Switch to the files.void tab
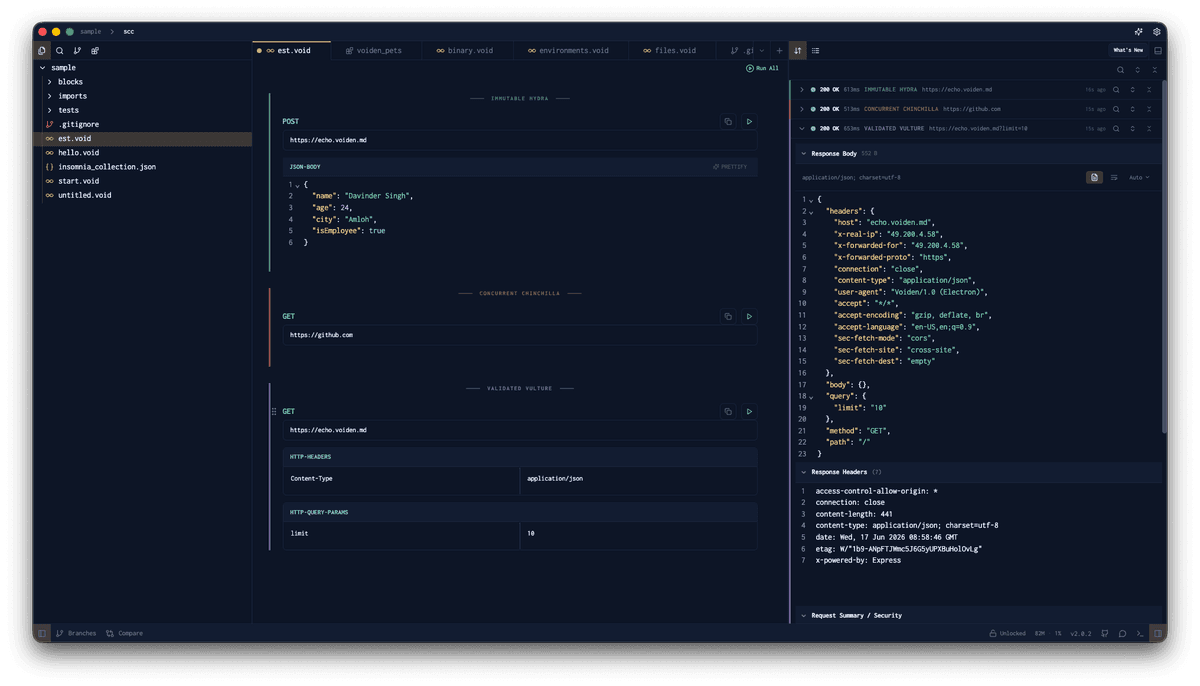Screen dimensions: 1200x686 tap(670, 50)
